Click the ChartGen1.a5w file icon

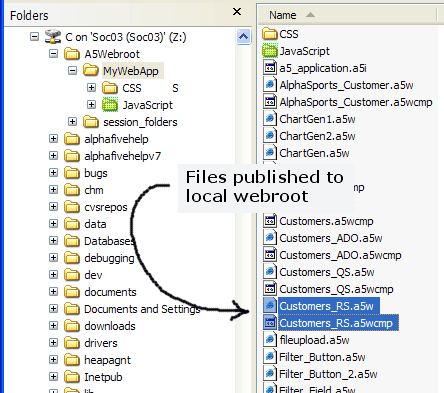(x=270, y=119)
